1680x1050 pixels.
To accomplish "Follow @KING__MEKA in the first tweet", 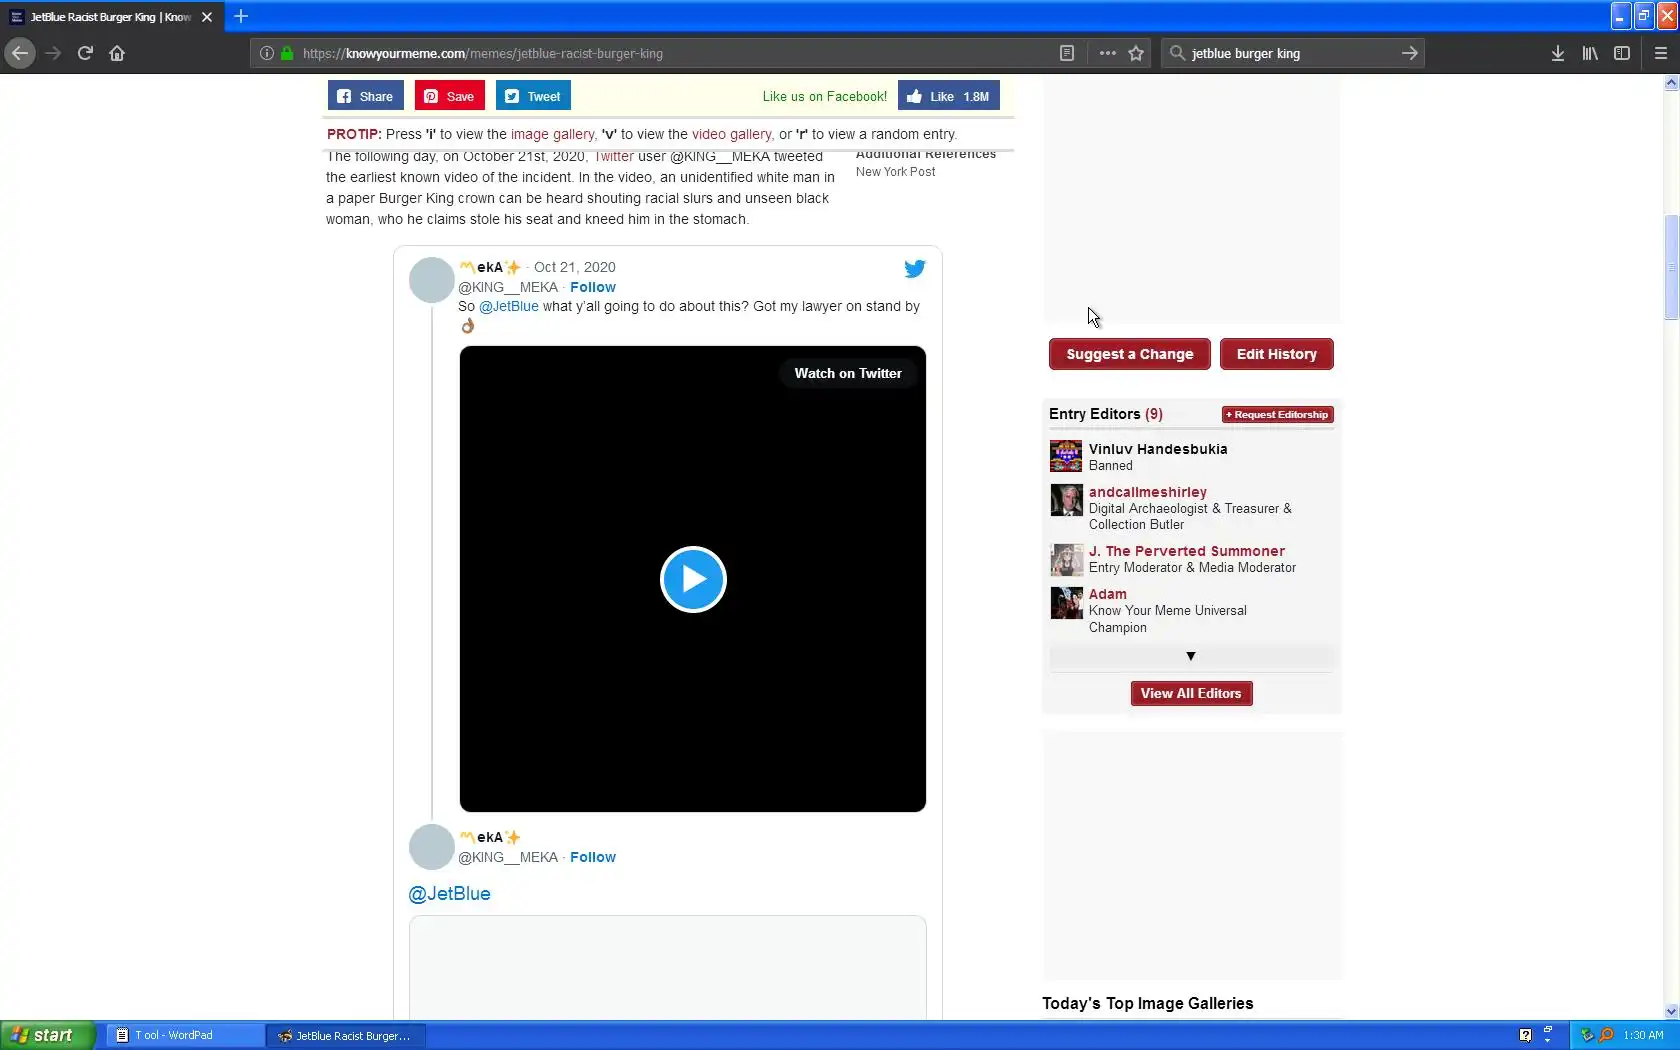I will click(592, 287).
